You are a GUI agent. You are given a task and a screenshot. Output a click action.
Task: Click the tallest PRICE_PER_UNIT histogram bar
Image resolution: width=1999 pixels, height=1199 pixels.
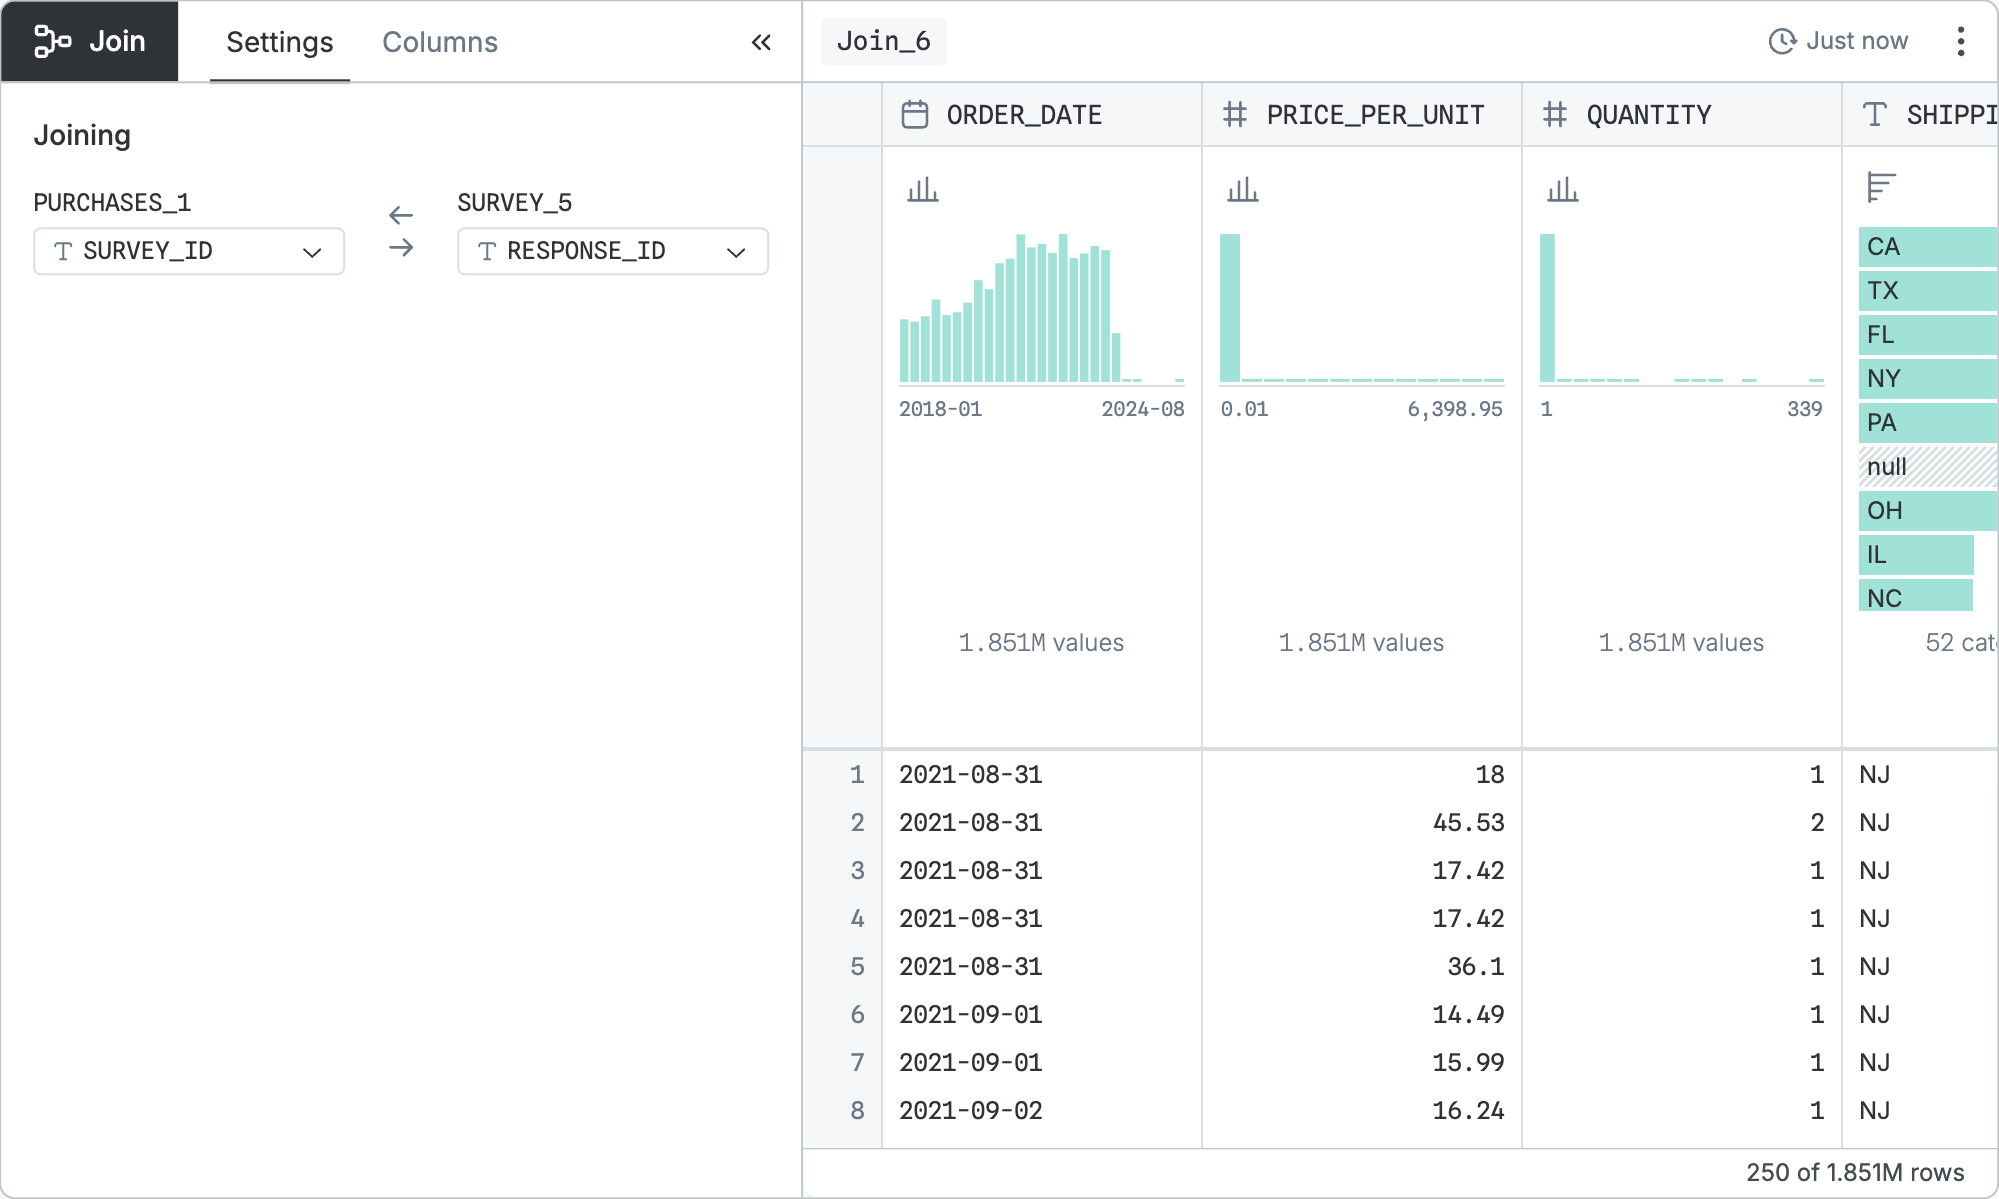click(x=1230, y=308)
